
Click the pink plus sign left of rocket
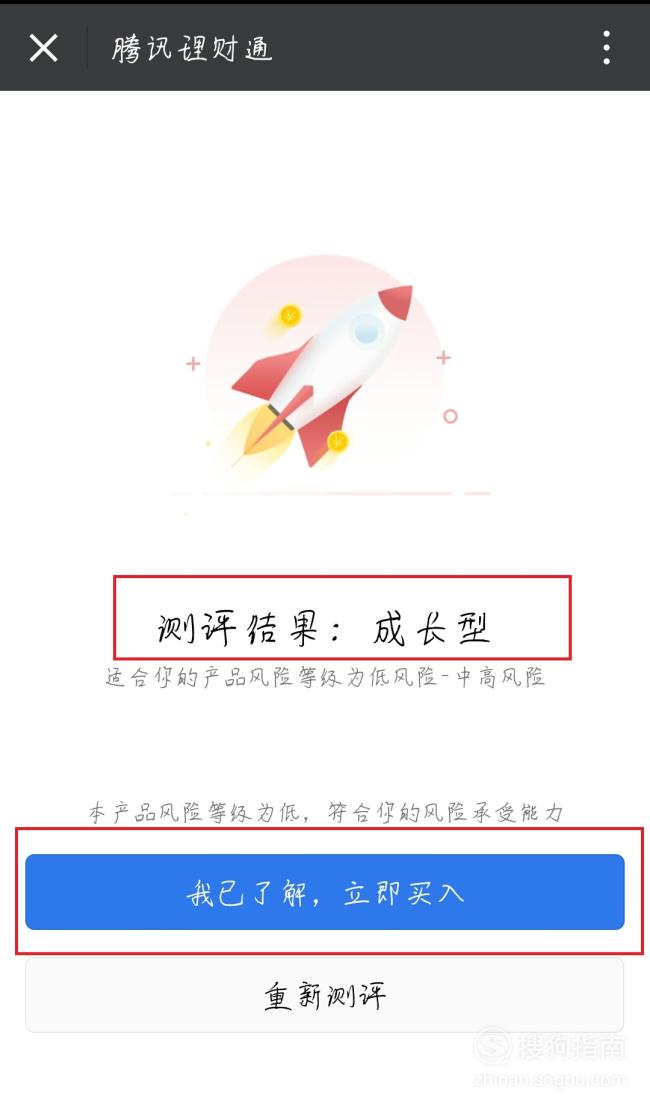click(193, 364)
